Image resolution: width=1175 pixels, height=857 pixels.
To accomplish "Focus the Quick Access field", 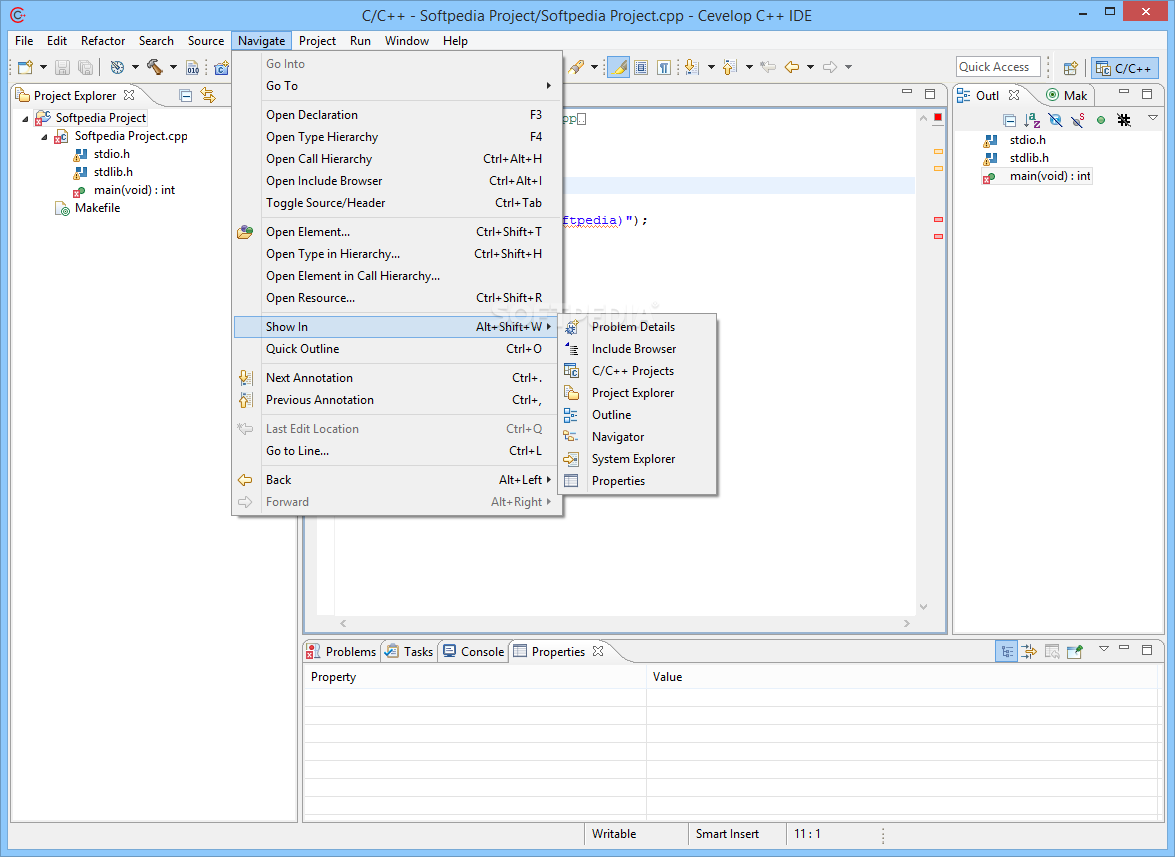I will (x=998, y=67).
